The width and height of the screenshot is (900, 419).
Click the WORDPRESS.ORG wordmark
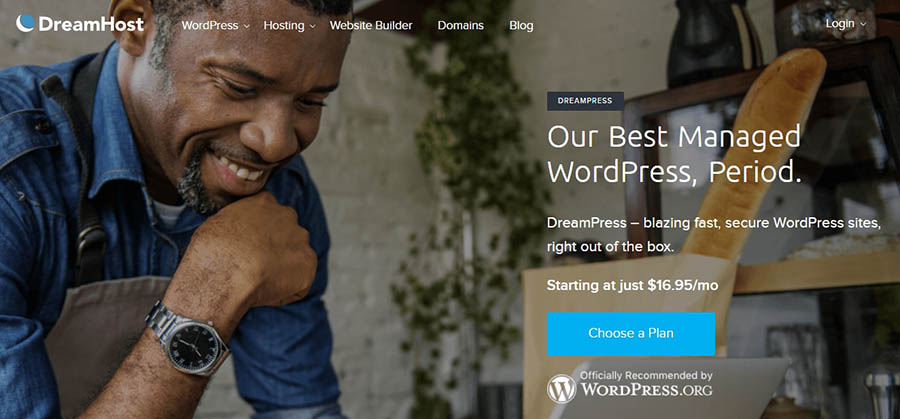click(646, 390)
